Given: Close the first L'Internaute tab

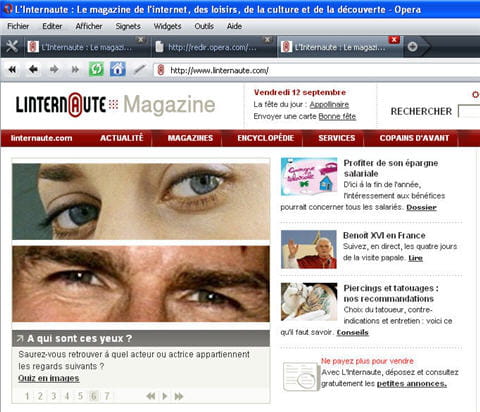Looking at the screenshot, I should 141,39.
